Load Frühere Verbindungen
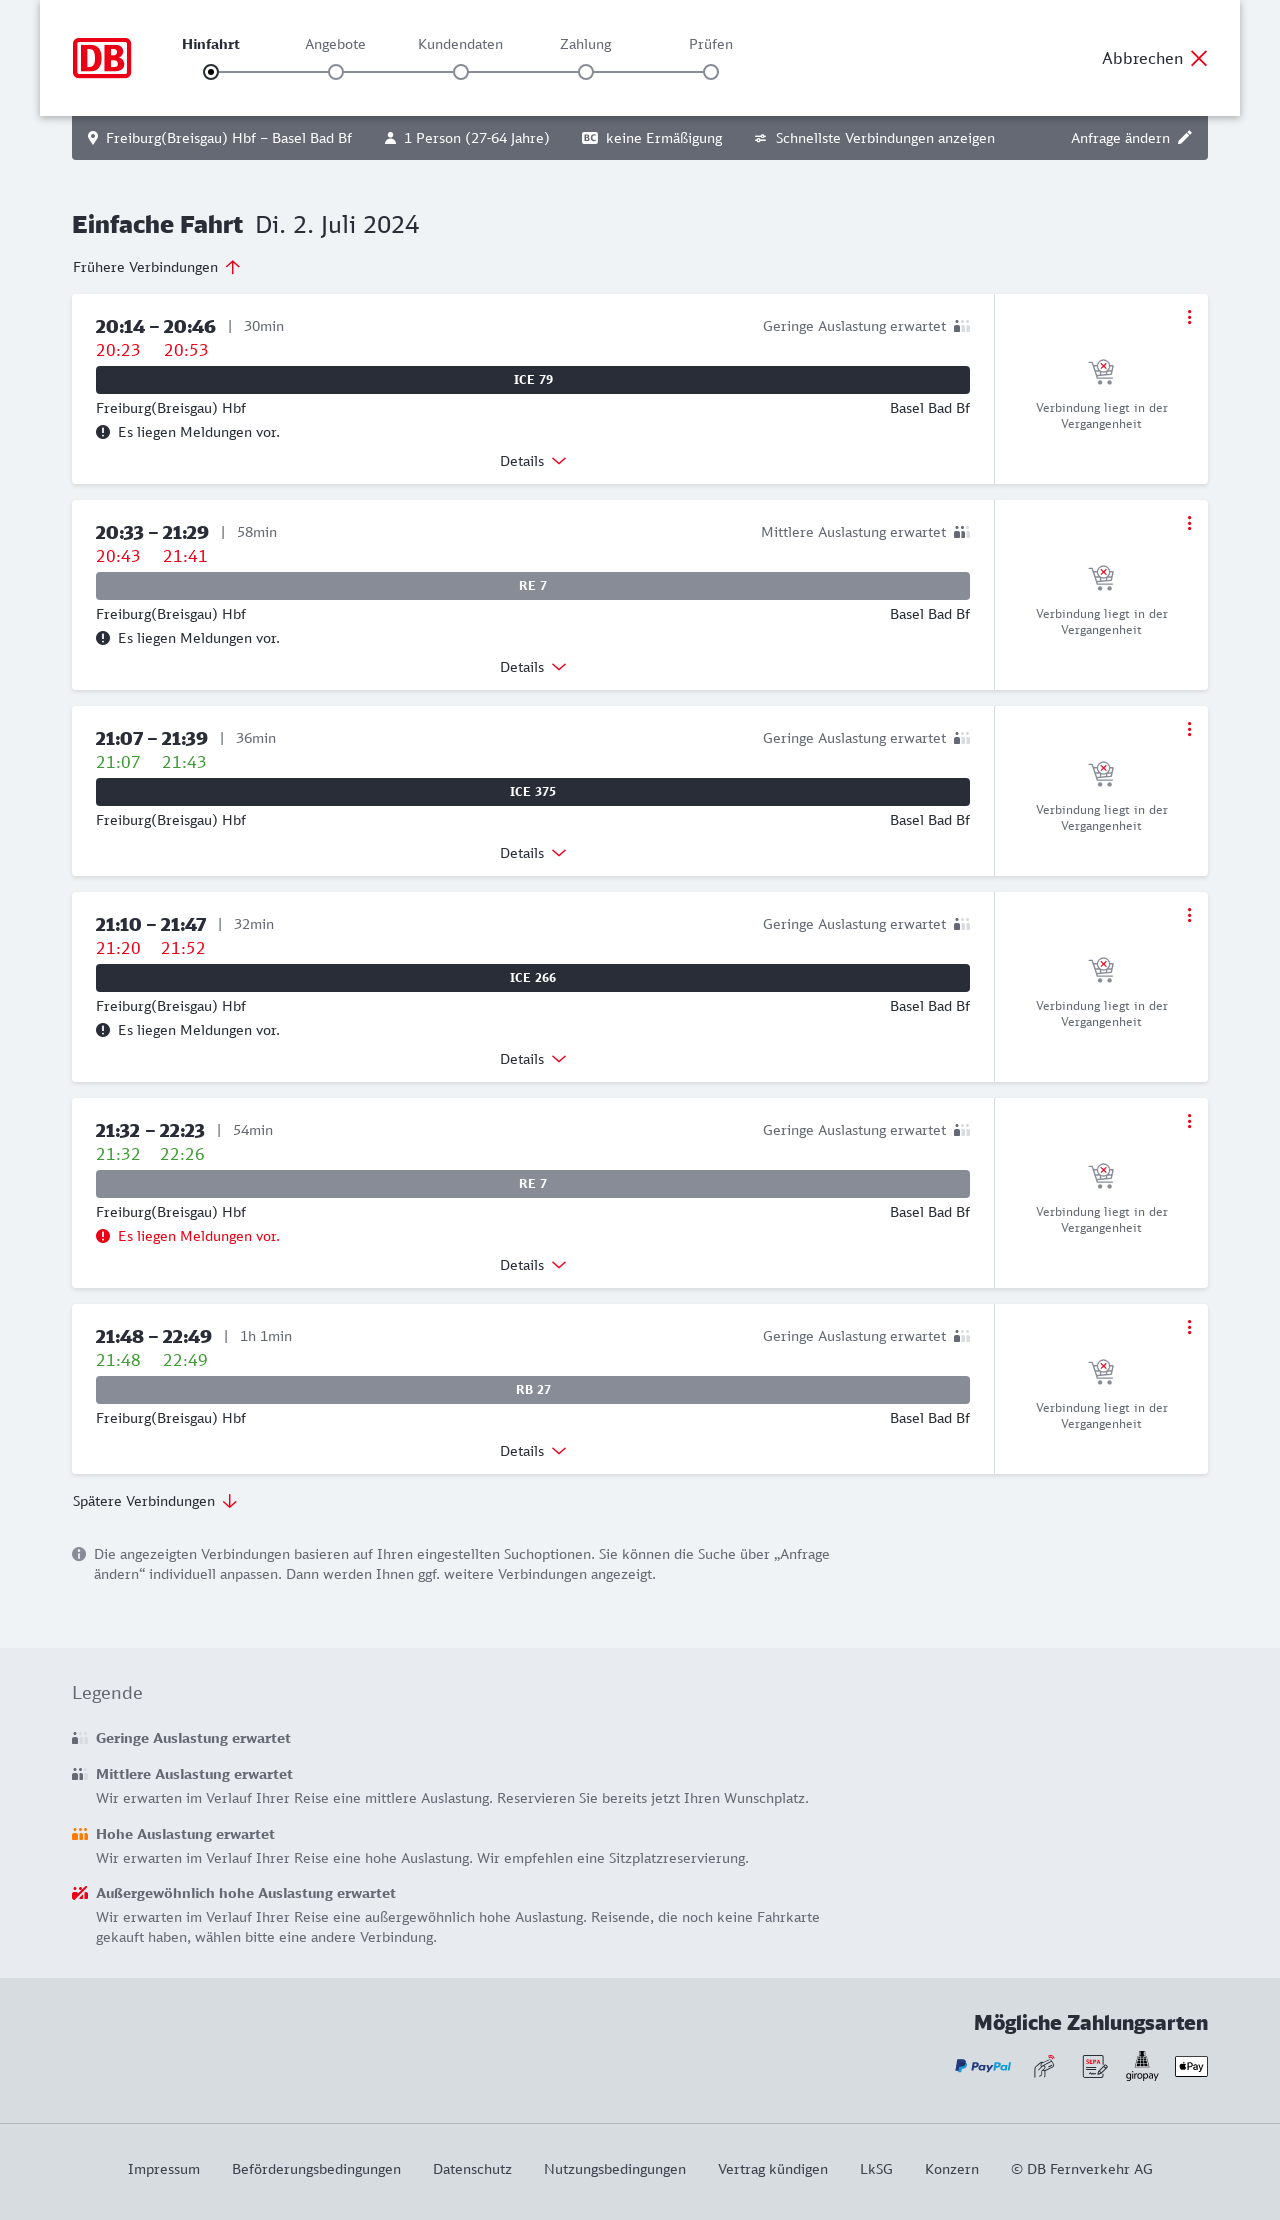Viewport: 1280px width, 2220px height. tap(157, 267)
